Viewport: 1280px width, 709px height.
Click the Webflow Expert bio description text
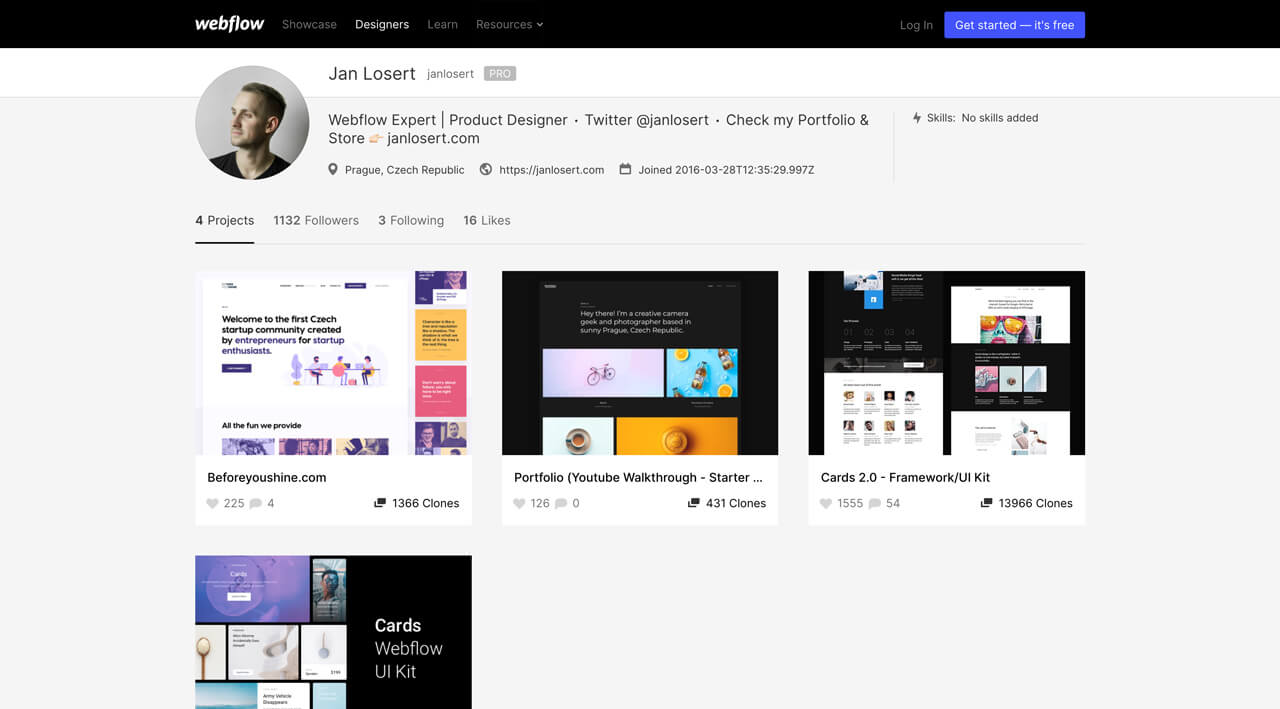599,129
